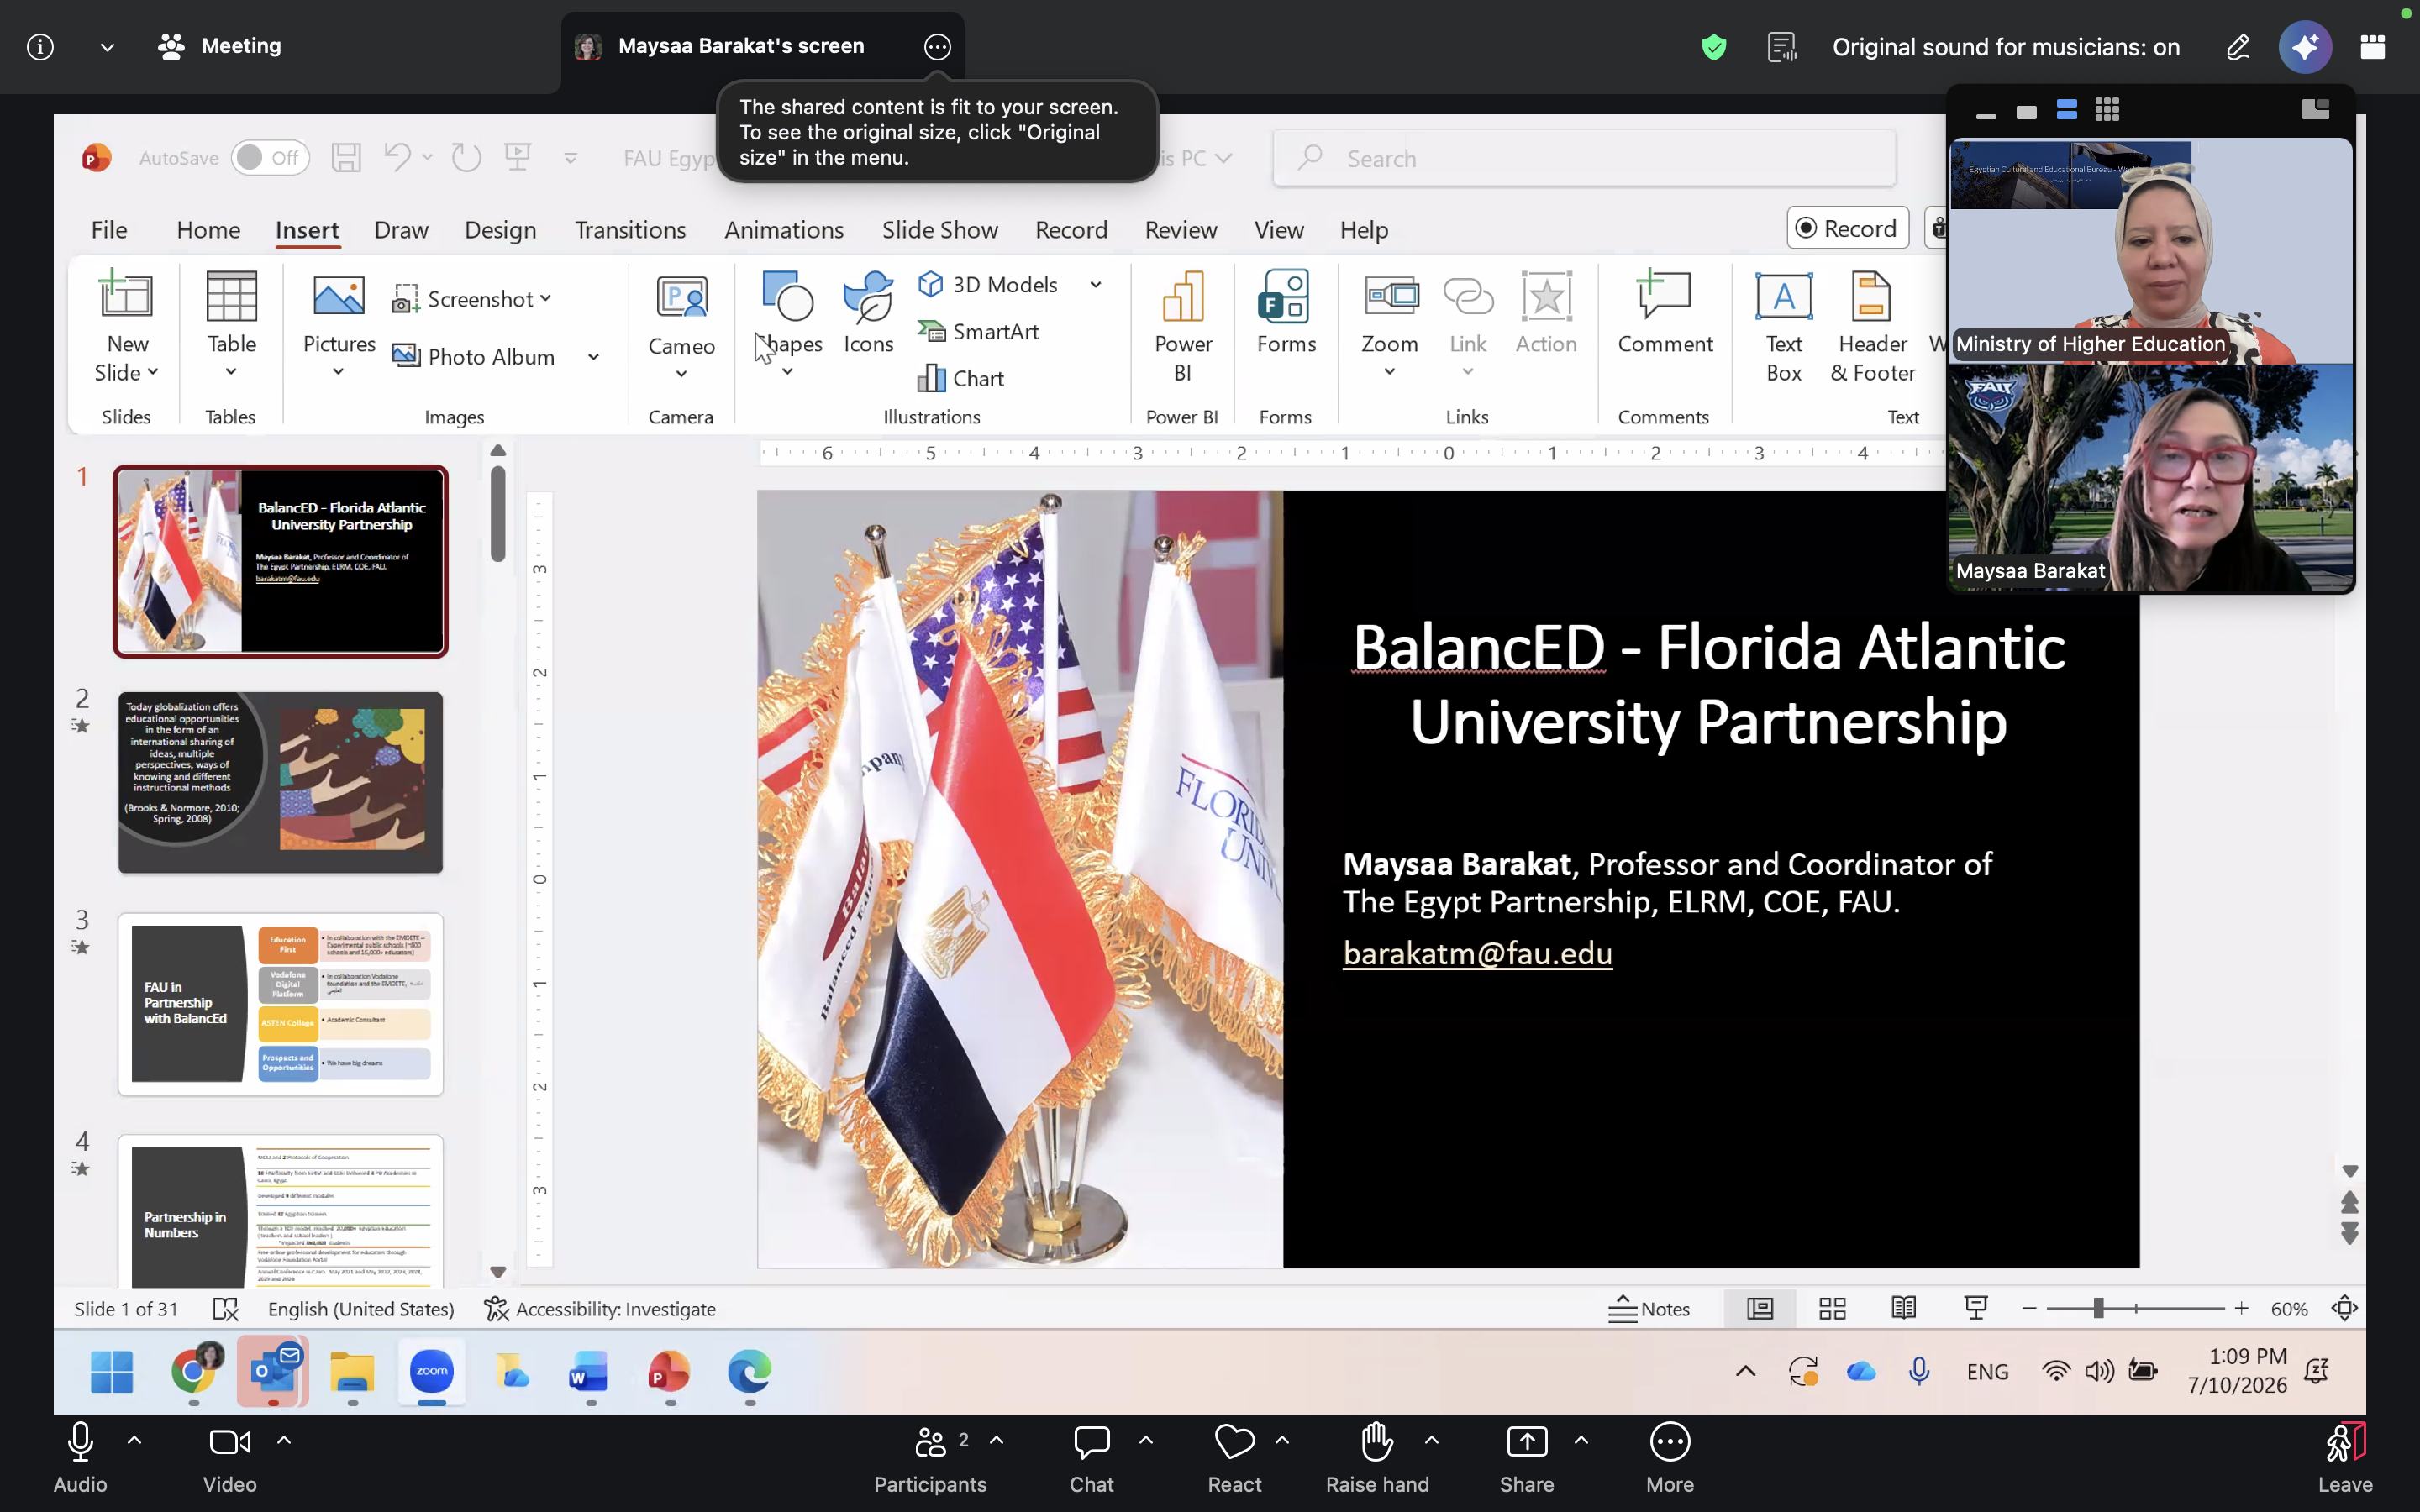Insert Forms into the slide
The height and width of the screenshot is (1512, 2420).
point(1285,296)
